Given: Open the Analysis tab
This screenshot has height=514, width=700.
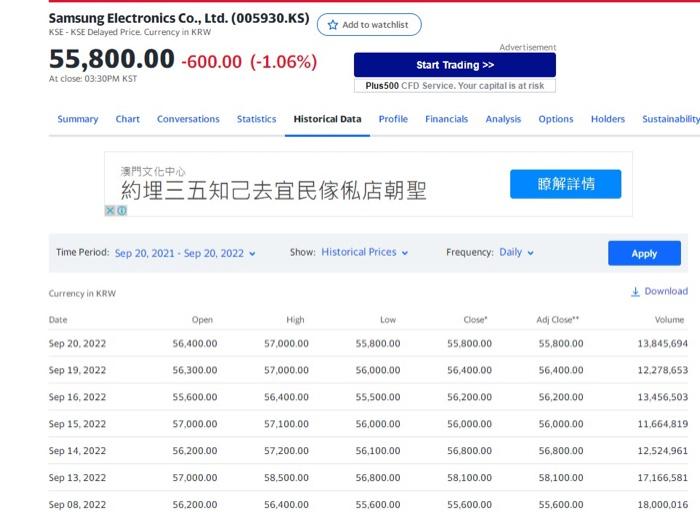Looking at the screenshot, I should click(503, 119).
